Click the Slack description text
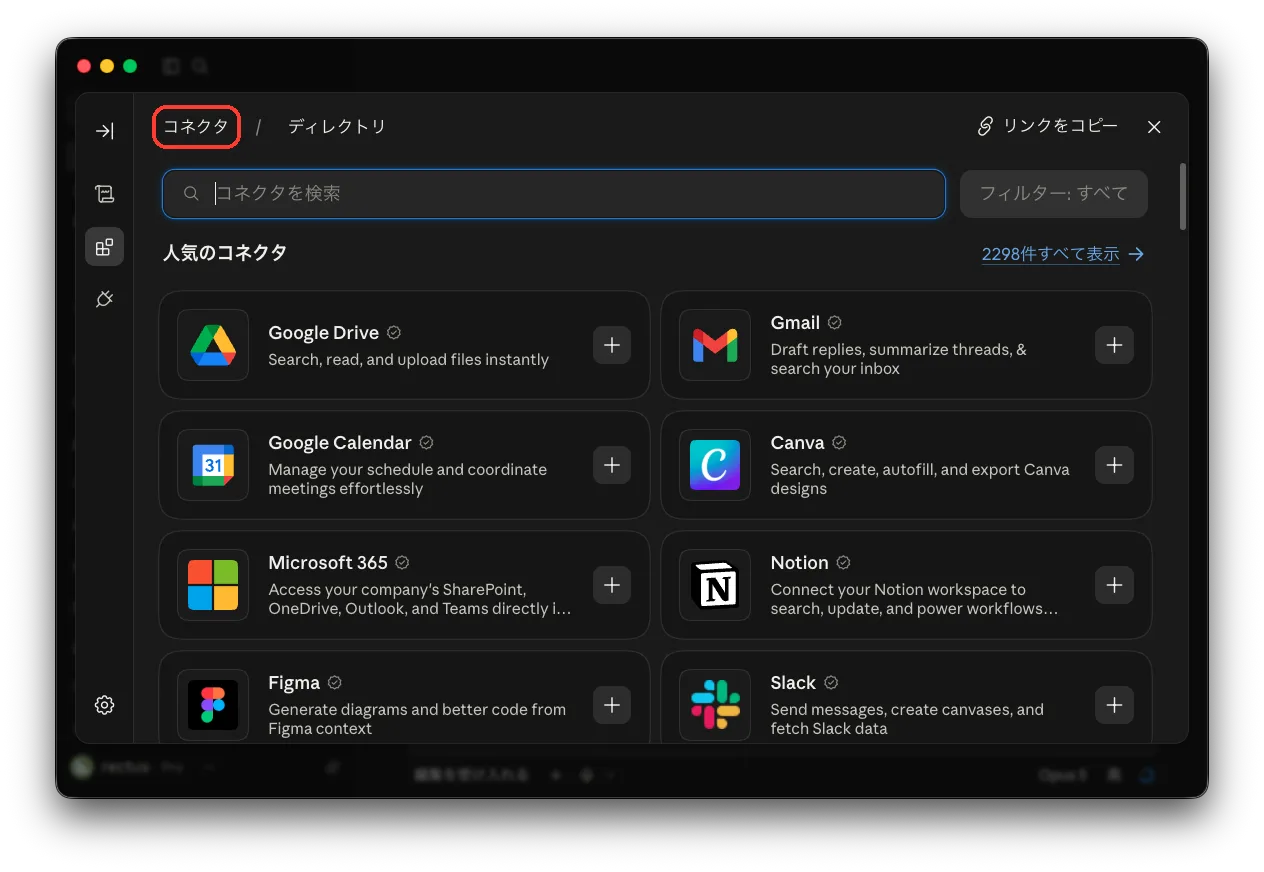The image size is (1264, 872). tap(907, 719)
